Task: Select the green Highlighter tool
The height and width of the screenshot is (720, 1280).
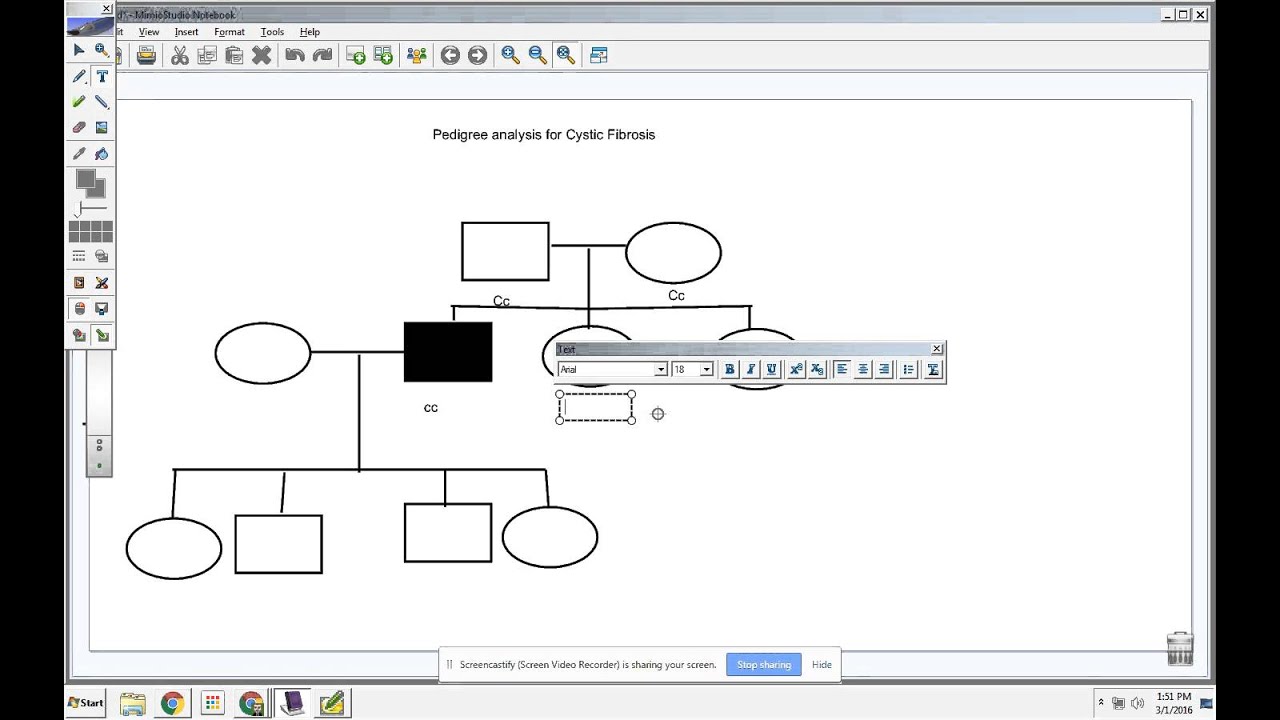Action: click(79, 102)
